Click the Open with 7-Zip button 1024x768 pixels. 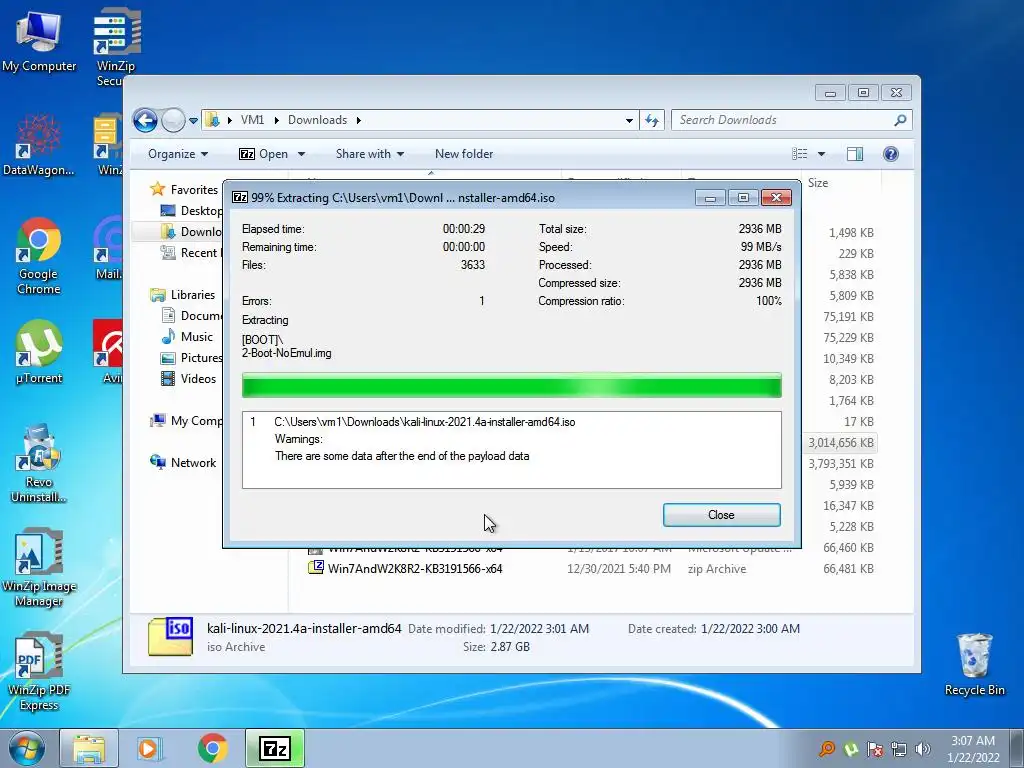click(x=264, y=154)
